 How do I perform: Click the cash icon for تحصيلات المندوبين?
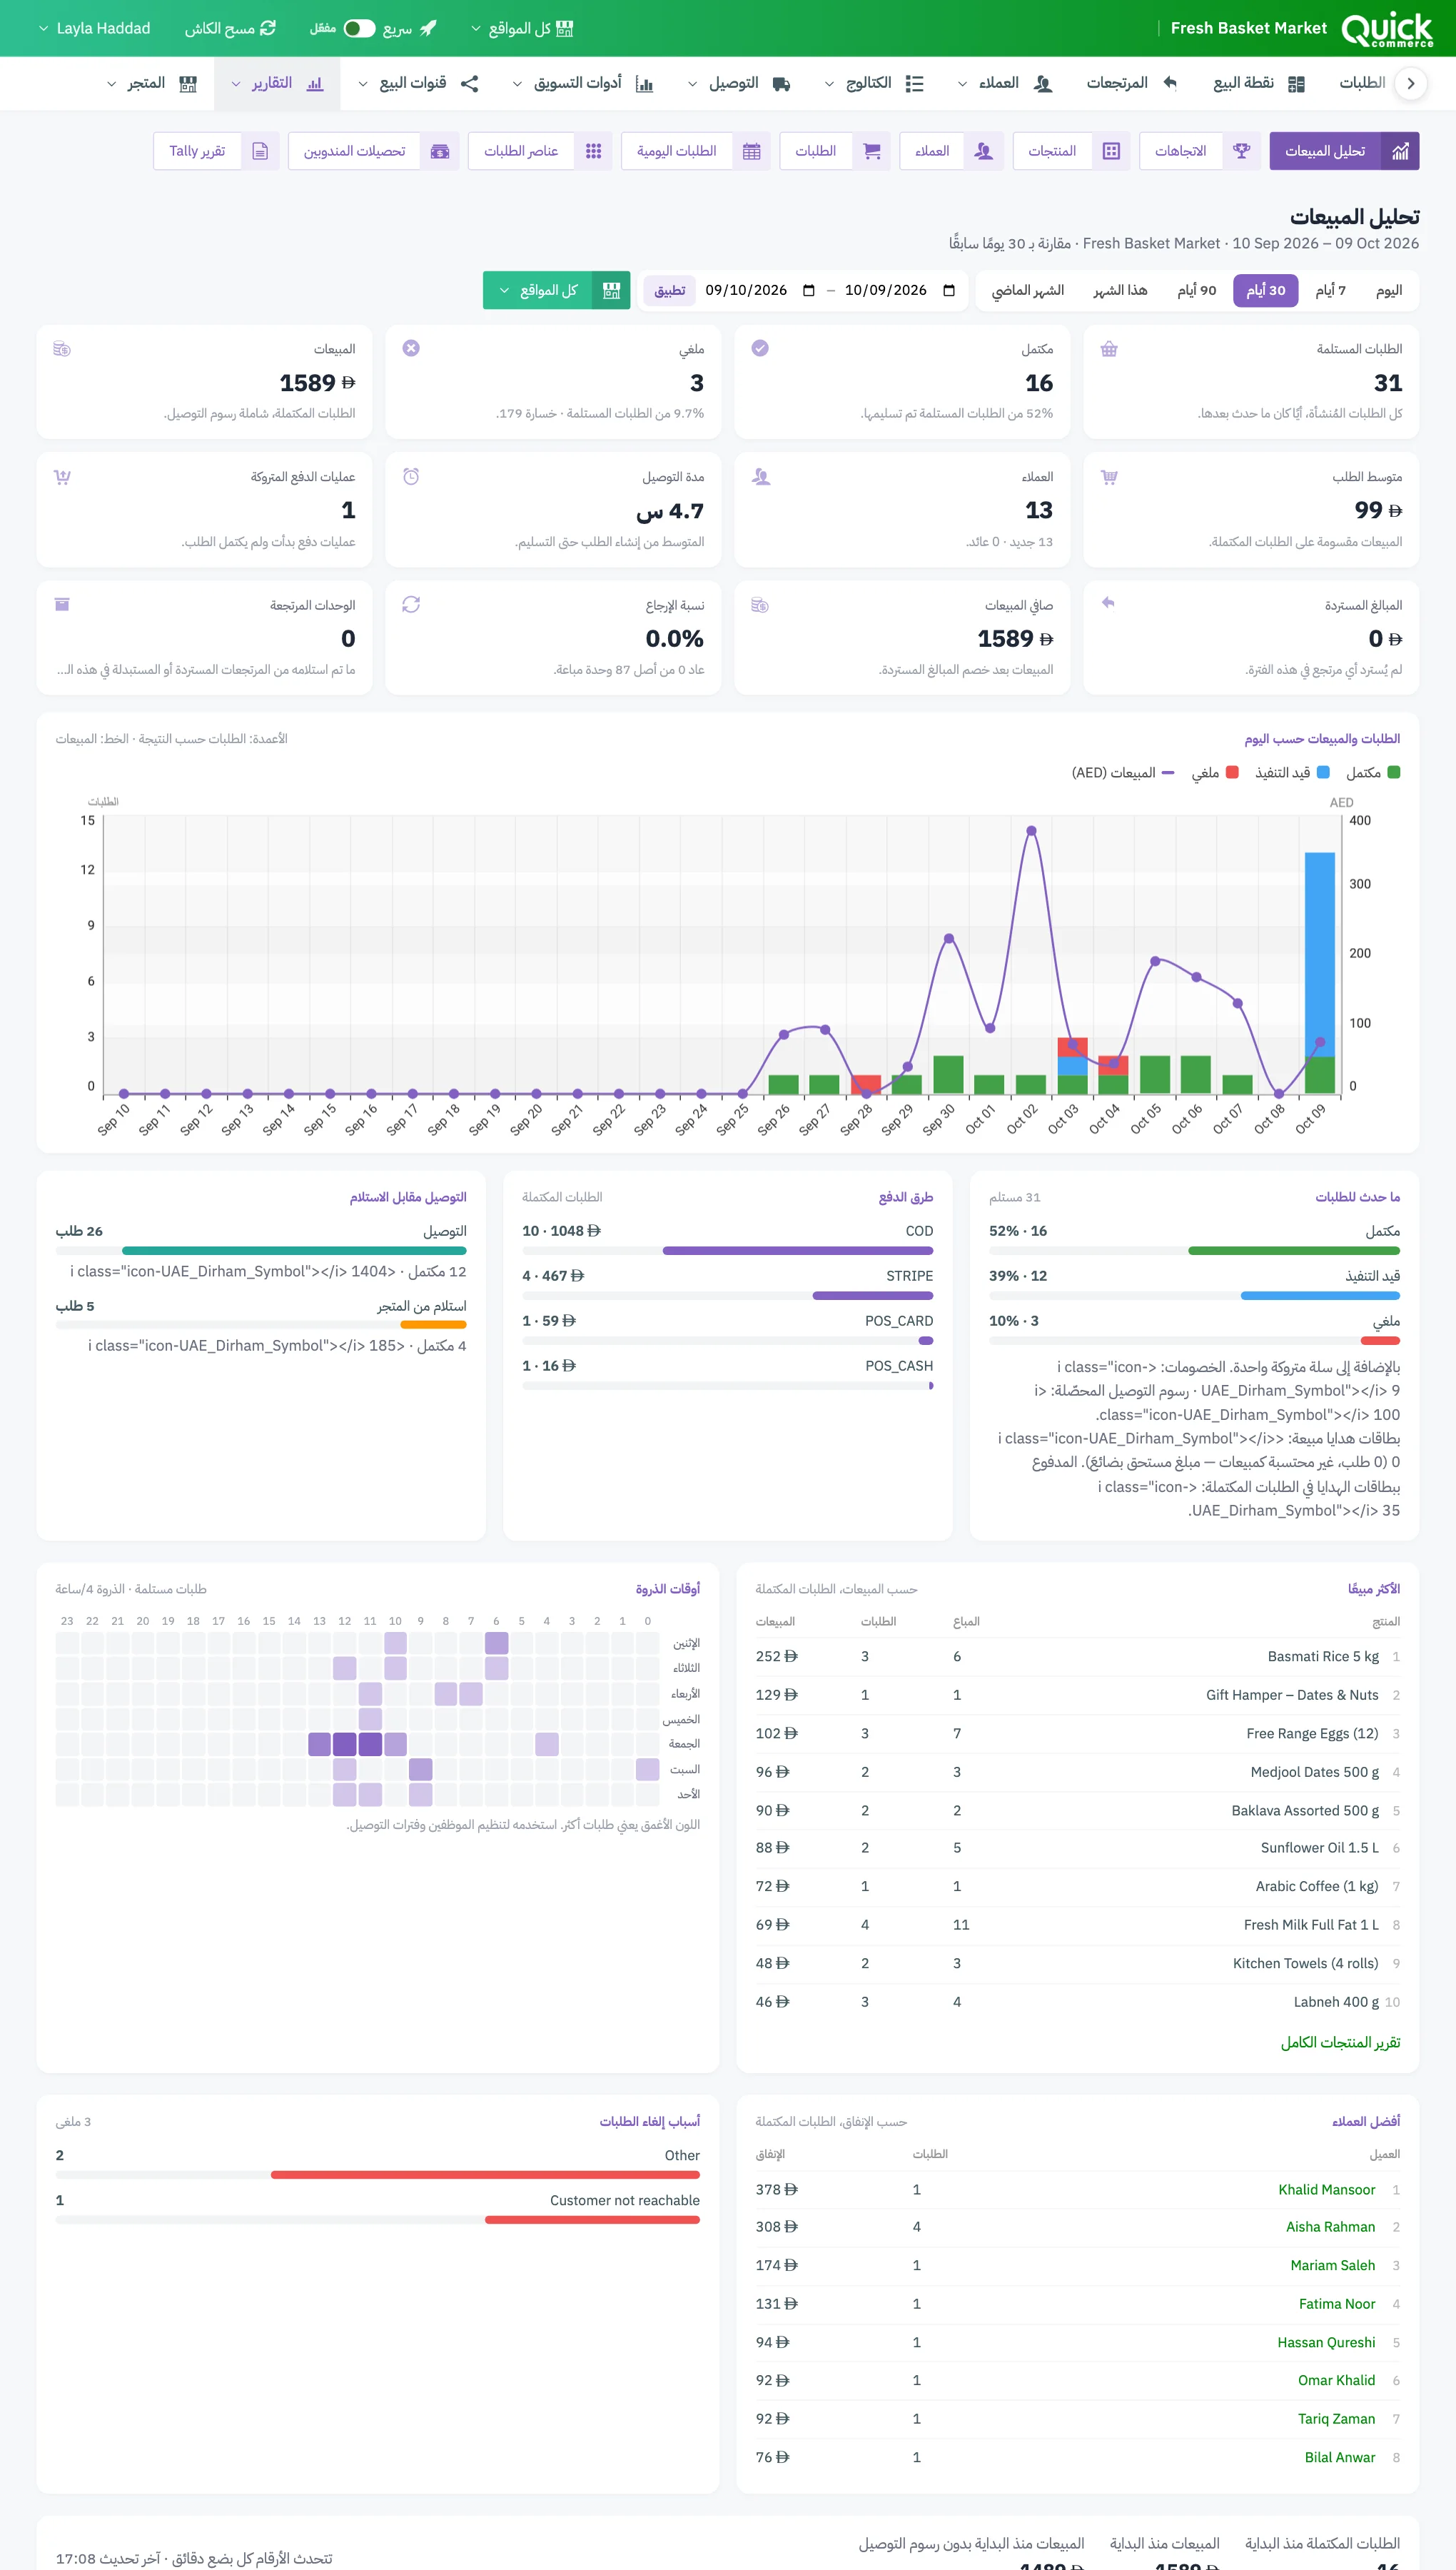click(440, 151)
